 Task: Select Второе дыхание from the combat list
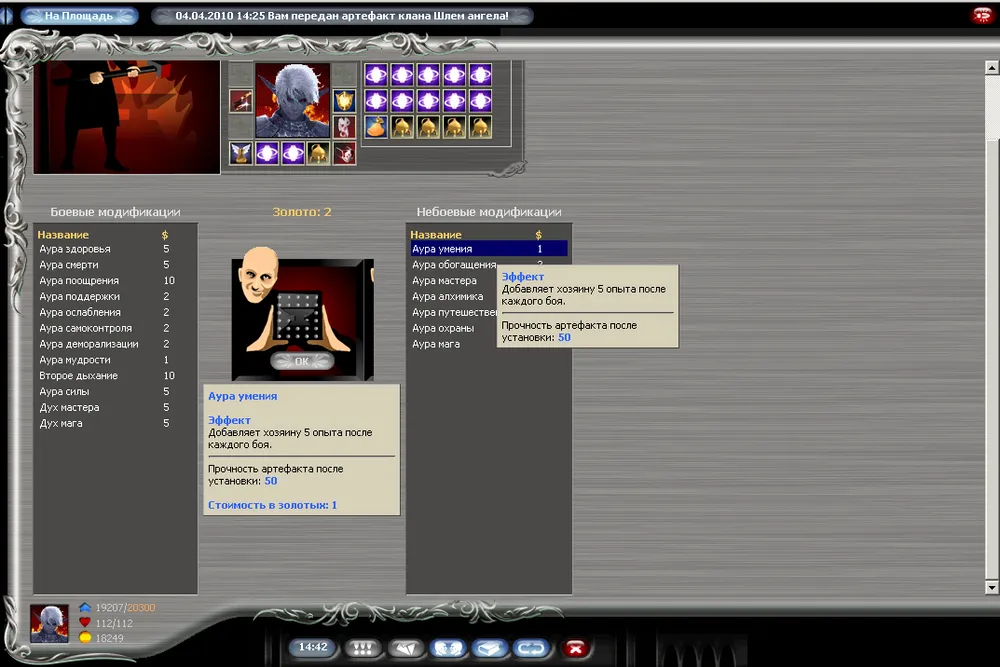click(x=78, y=376)
